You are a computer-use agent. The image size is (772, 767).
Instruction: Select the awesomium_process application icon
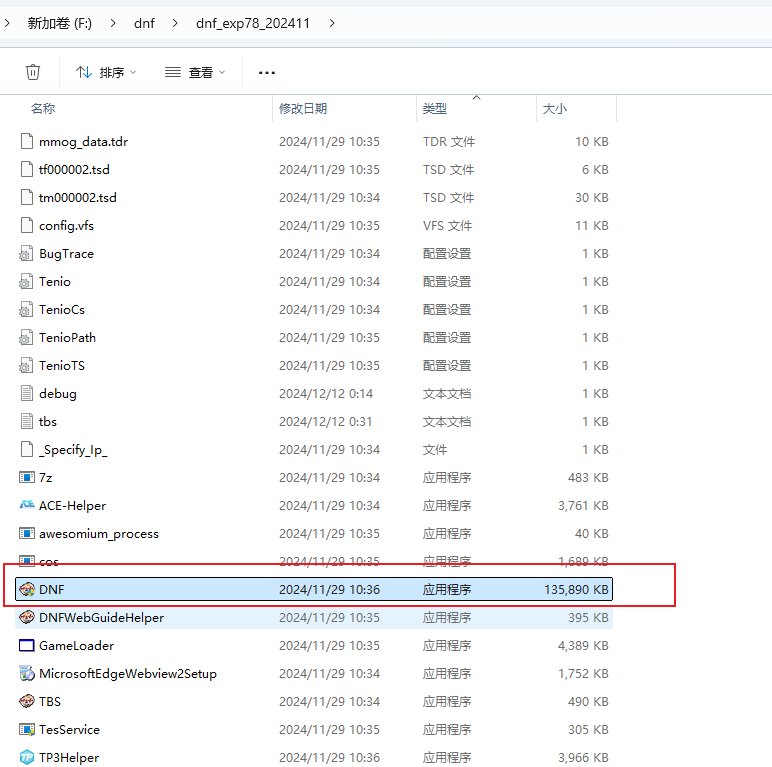(27, 534)
